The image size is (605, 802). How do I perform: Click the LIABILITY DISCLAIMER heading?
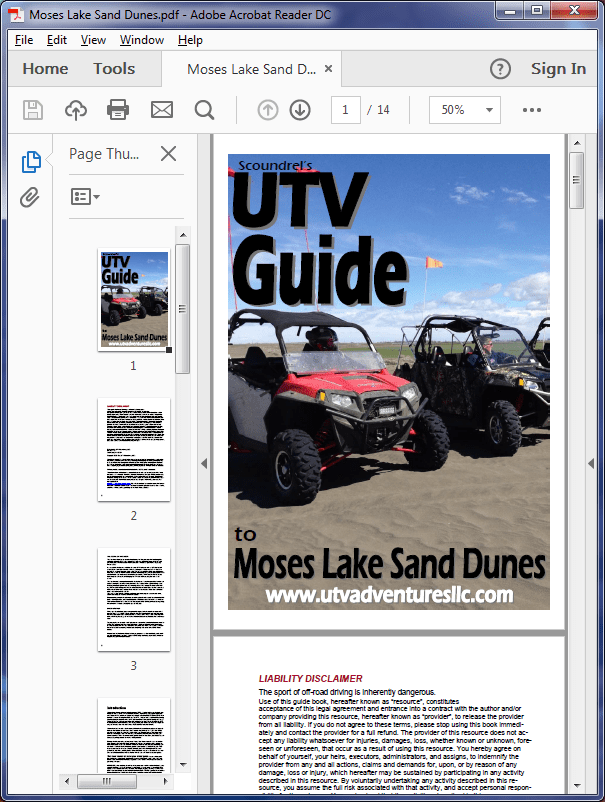(310, 678)
